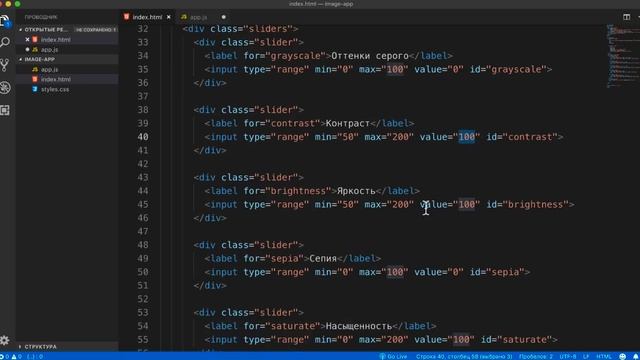Click line number 40 in gutter
The image size is (640, 360).
pos(143,137)
